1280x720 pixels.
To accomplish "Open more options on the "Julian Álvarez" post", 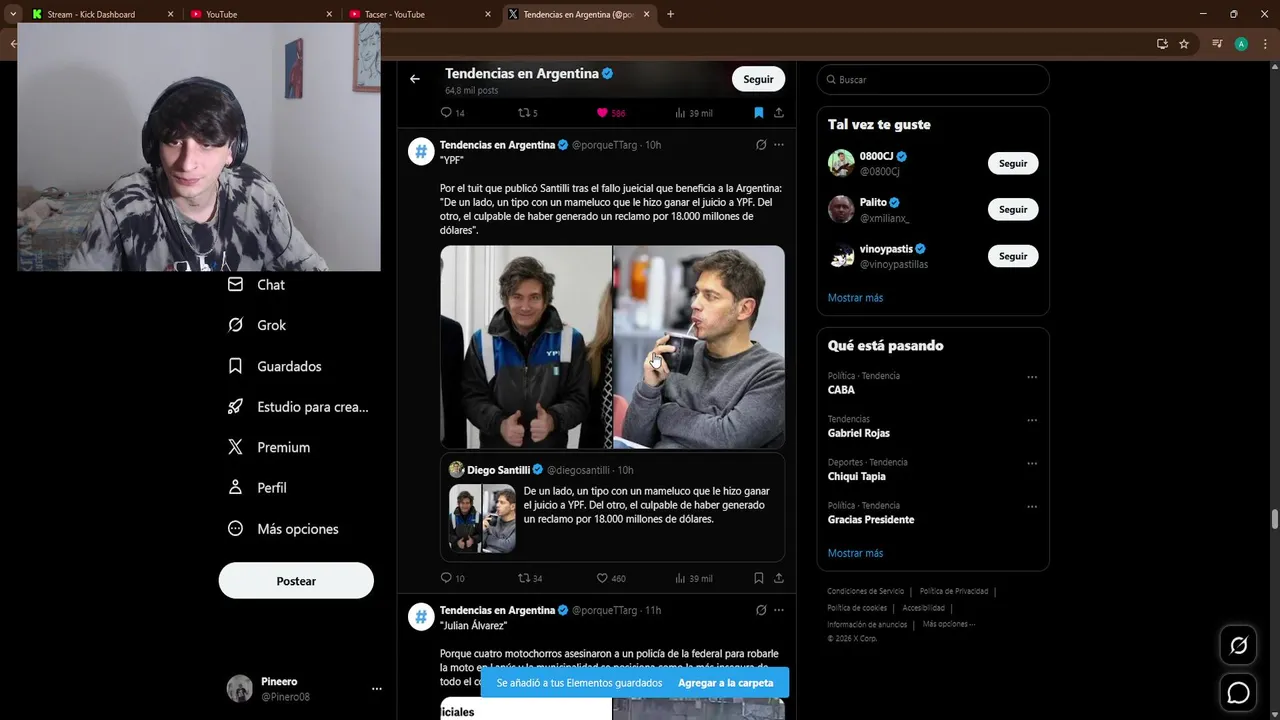I will (779, 610).
